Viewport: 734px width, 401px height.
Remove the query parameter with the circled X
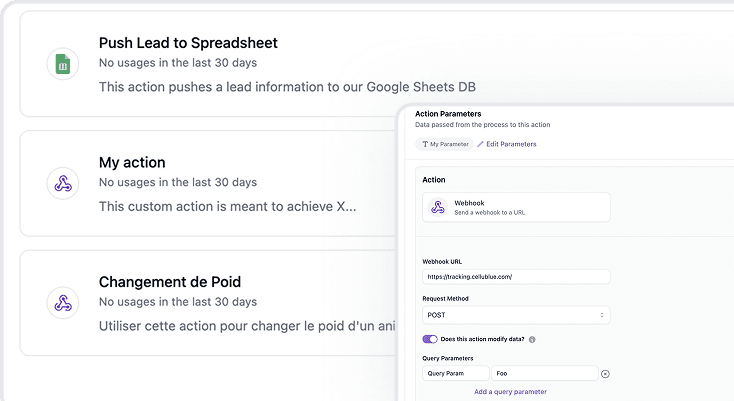(x=605, y=374)
